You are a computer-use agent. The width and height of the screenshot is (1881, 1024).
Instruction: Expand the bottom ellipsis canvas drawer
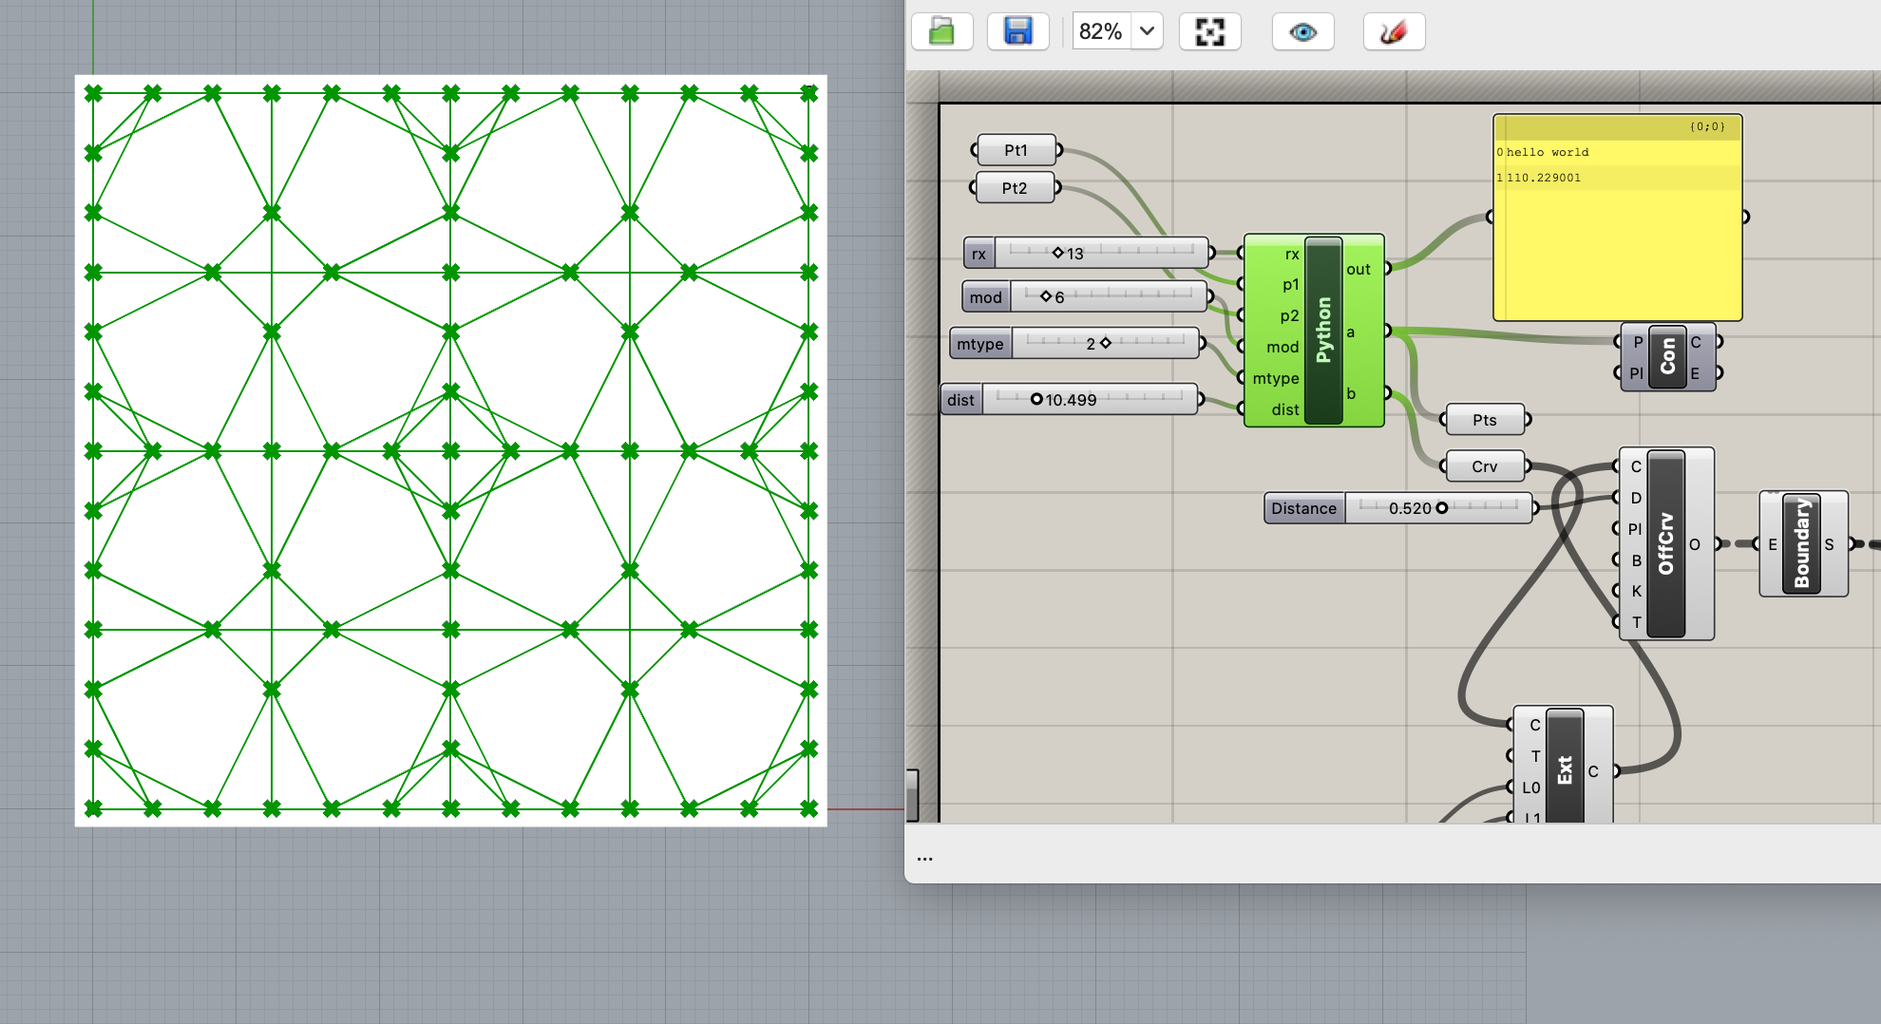pyautogui.click(x=925, y=857)
